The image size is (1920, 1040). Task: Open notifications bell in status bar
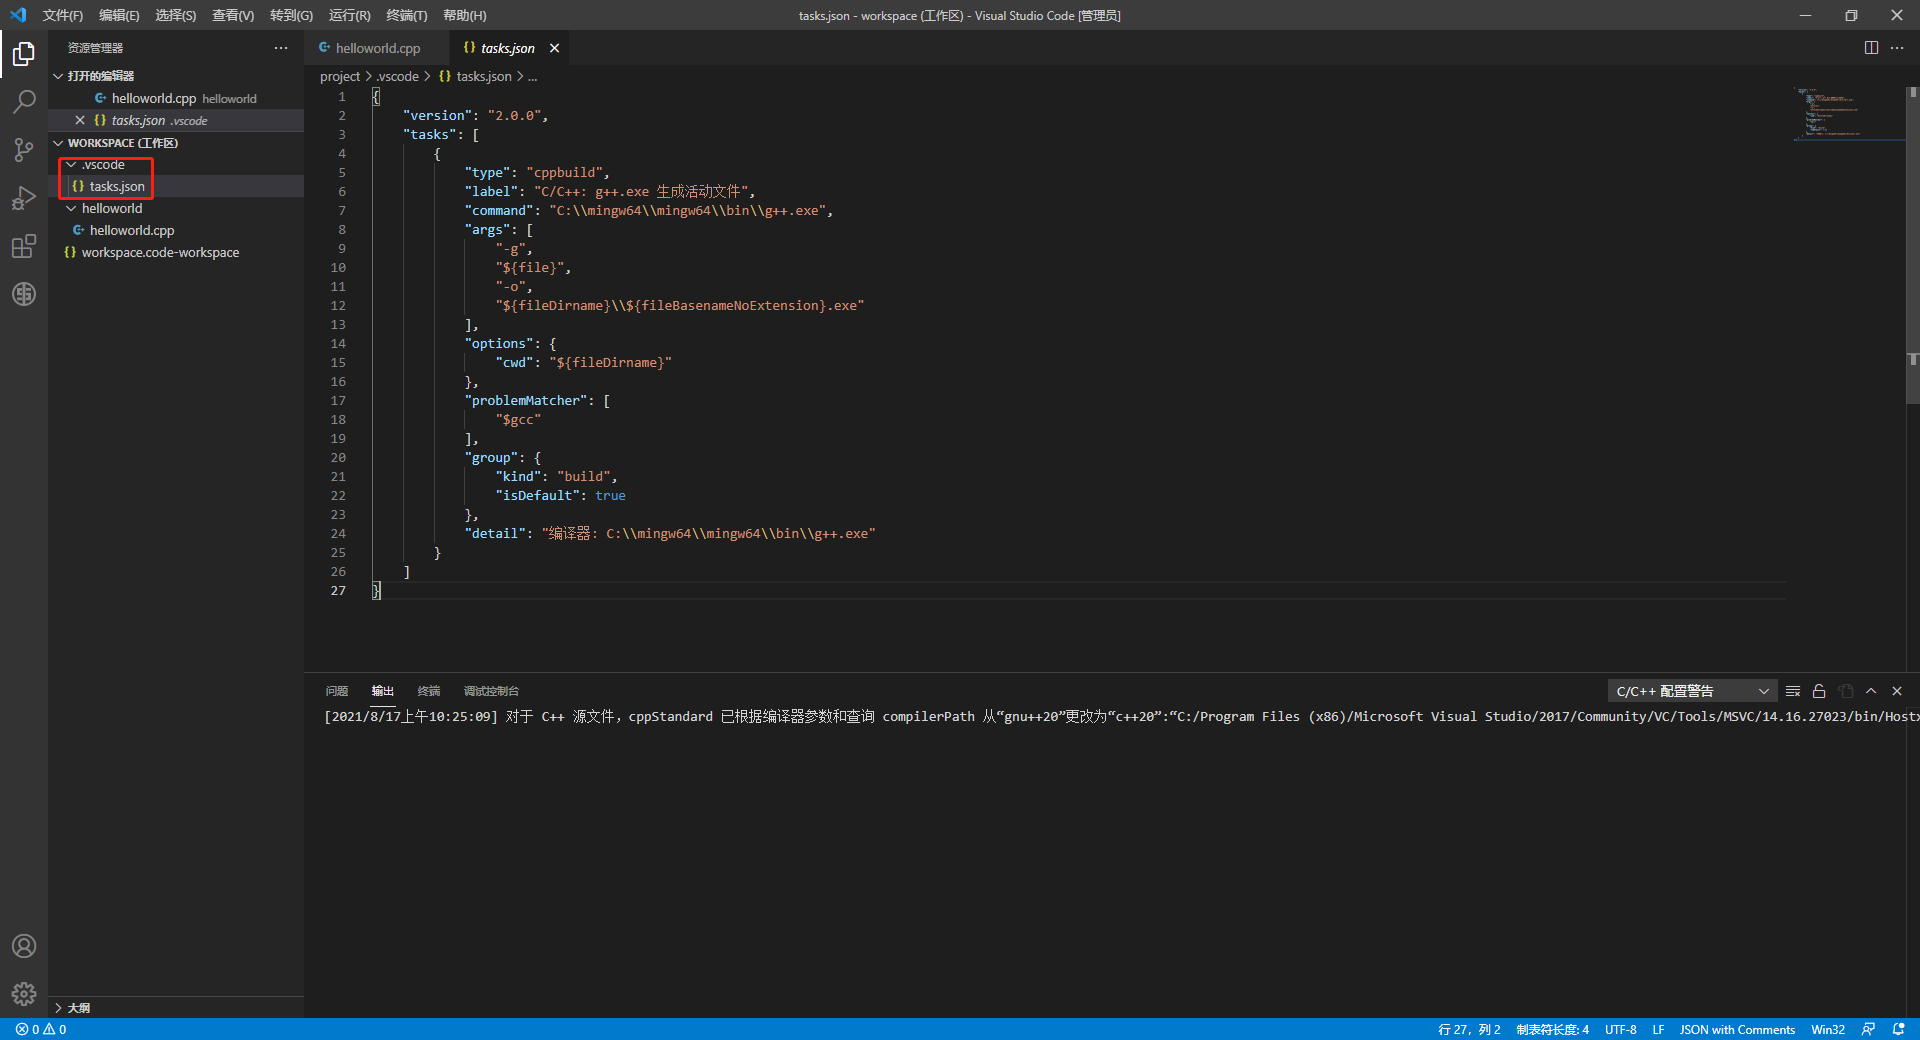(x=1898, y=1029)
